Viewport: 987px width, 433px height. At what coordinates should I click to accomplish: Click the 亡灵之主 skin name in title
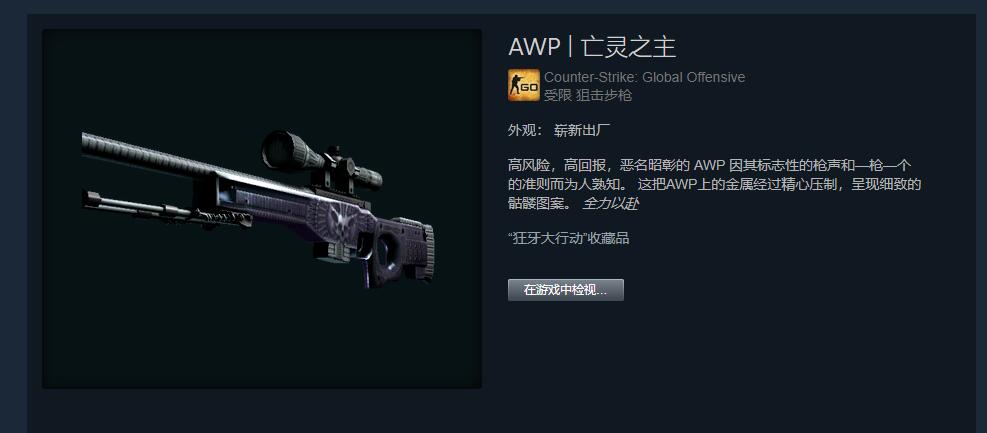[x=629, y=47]
